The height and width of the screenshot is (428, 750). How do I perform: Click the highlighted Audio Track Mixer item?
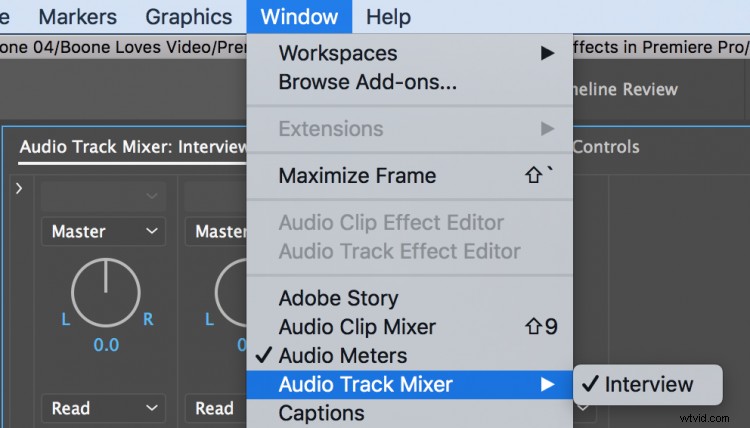pyautogui.click(x=410, y=384)
